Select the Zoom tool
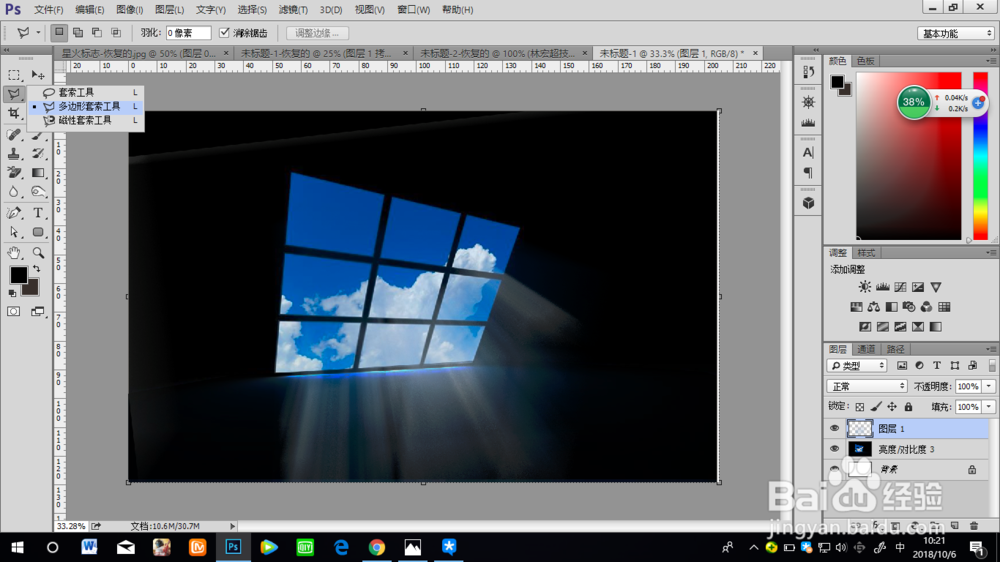The image size is (1000, 562). coord(38,253)
